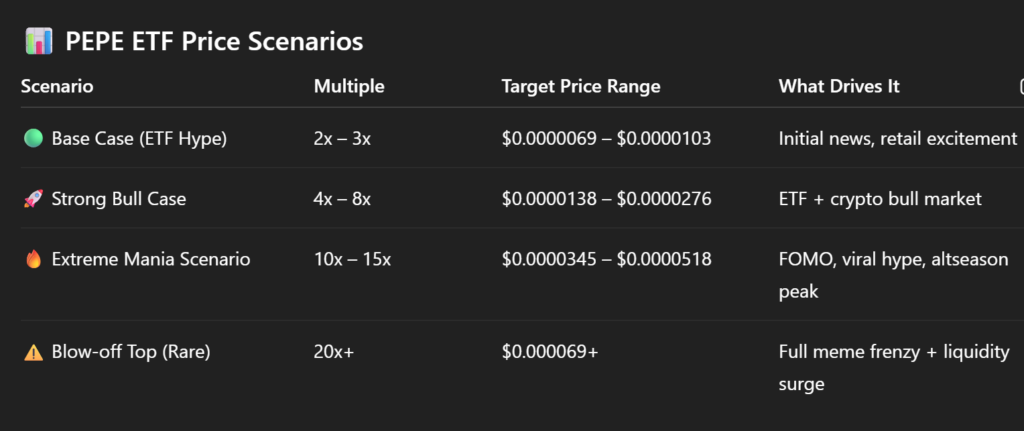
Task: Click the rocket icon for Strong Bull Case
Action: [x=32, y=199]
